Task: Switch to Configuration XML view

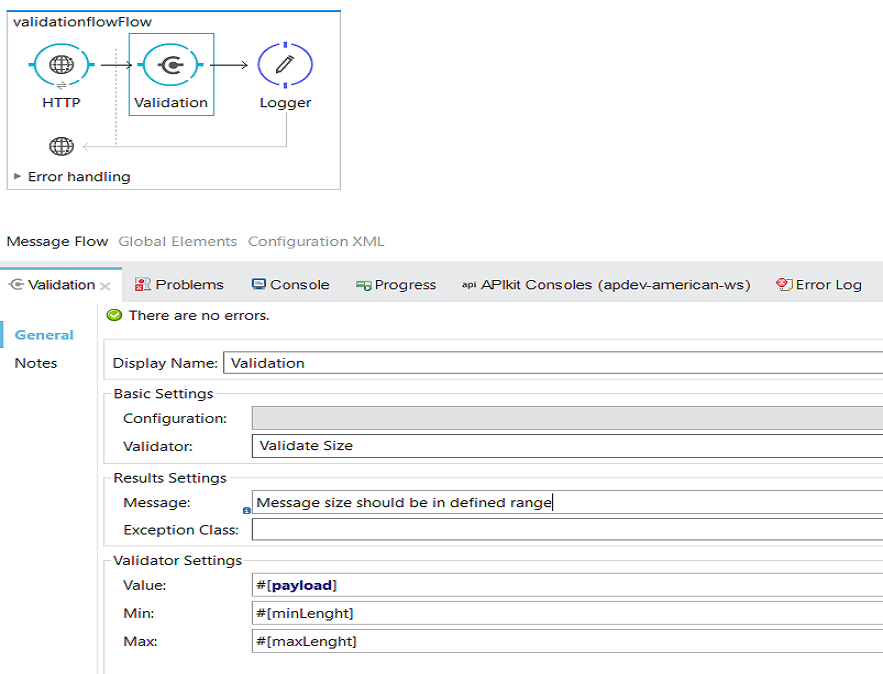Action: (316, 241)
